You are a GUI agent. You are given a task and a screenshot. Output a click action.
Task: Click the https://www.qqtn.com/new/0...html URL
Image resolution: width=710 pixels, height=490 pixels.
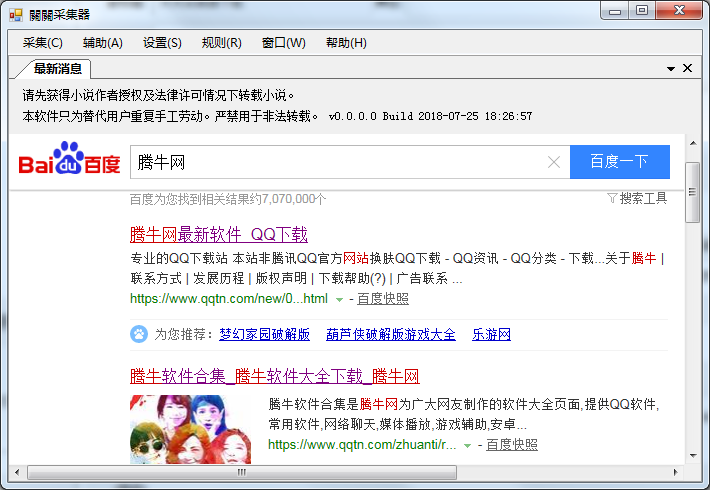coord(229,299)
